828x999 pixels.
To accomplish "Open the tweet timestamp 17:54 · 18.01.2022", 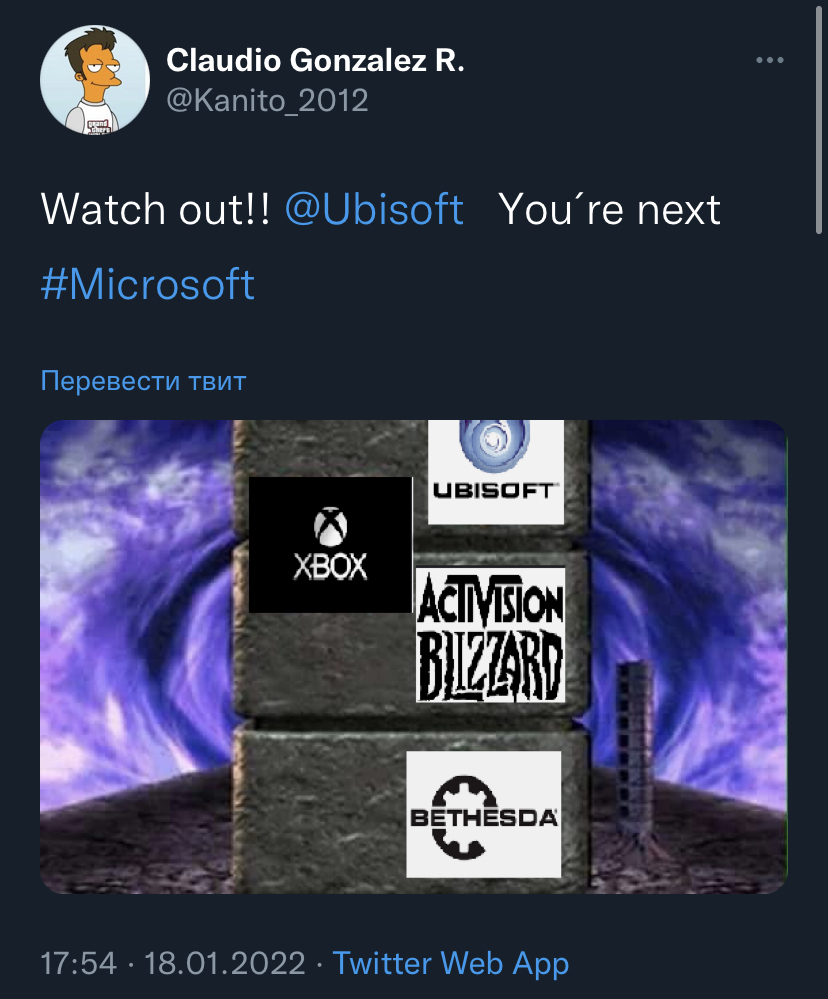I will pos(173,963).
